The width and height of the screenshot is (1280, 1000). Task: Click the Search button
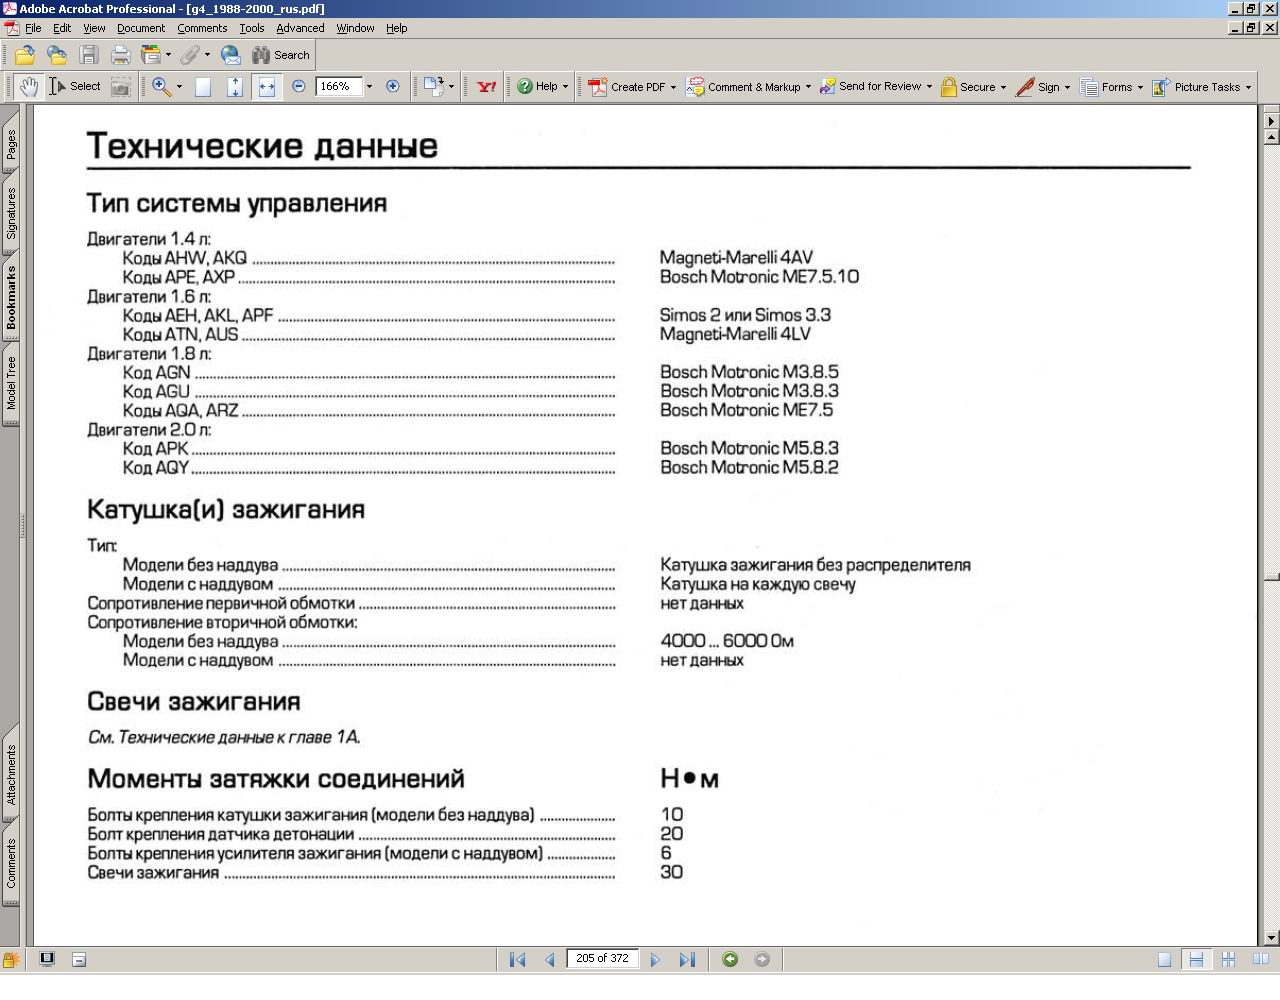(281, 55)
